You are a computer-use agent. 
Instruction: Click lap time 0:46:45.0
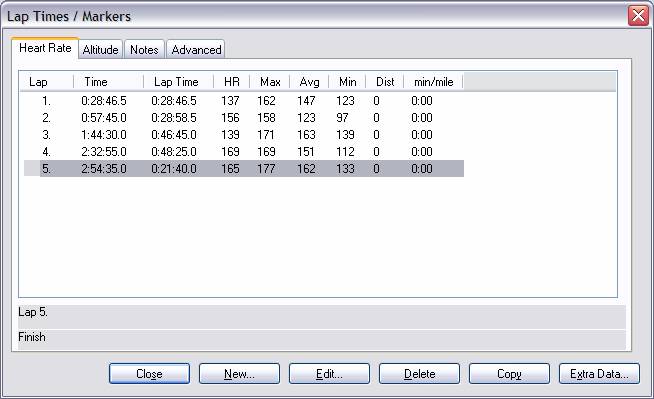pyautogui.click(x=174, y=135)
